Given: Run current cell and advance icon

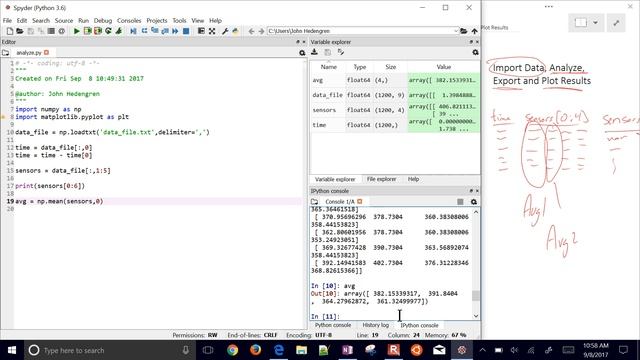Looking at the screenshot, I should click(98, 31).
